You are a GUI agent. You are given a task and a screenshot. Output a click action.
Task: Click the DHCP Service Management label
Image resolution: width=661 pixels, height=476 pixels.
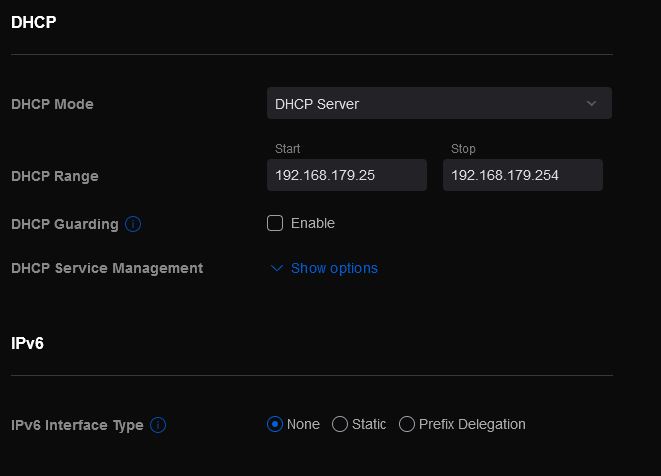[106, 268]
